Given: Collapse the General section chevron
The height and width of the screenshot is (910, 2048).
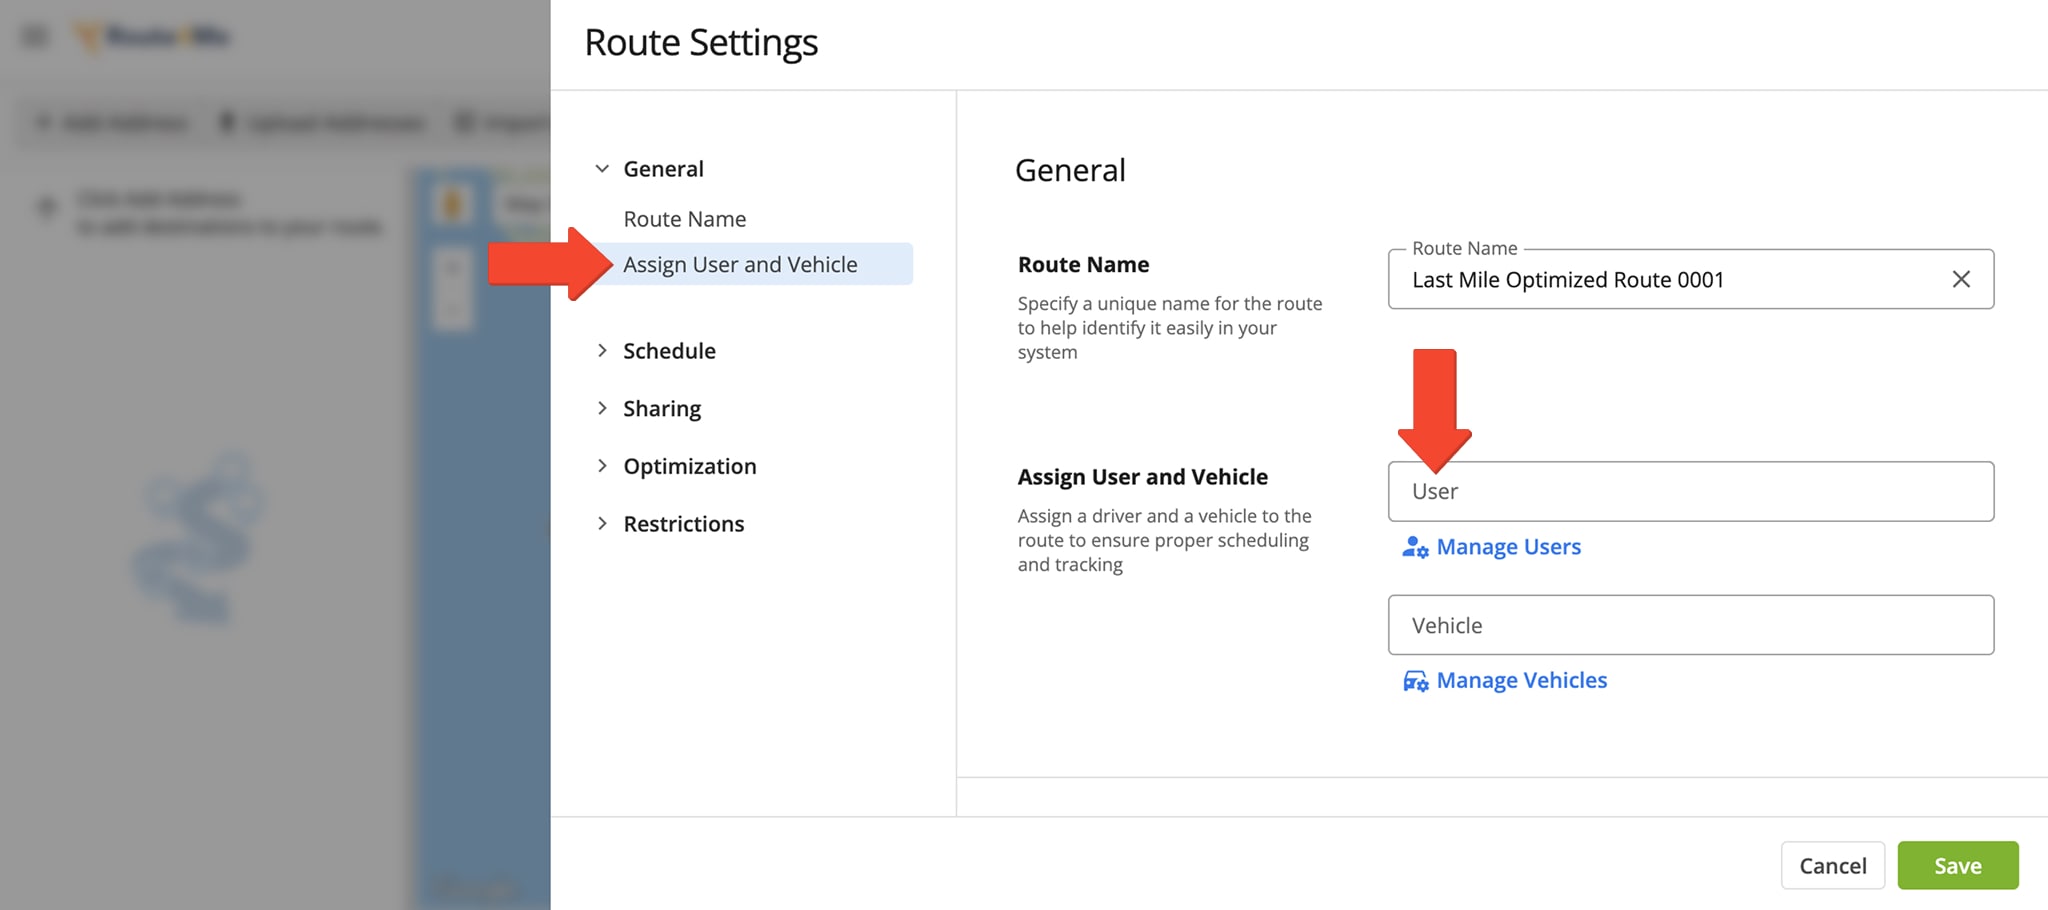Looking at the screenshot, I should 602,169.
